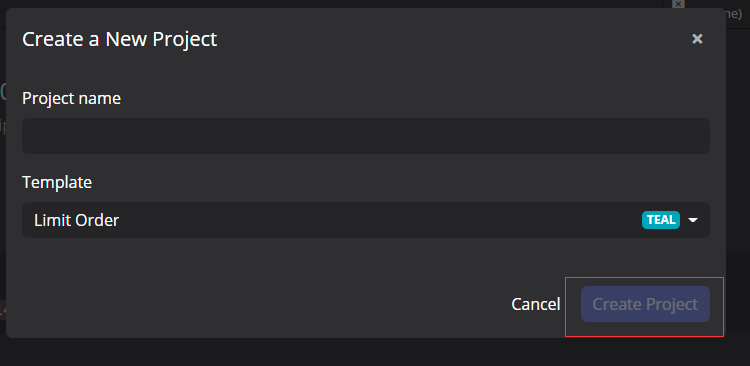Click the dimmed backdrop below the dialog
This screenshot has width=750, height=366.
click(375, 352)
